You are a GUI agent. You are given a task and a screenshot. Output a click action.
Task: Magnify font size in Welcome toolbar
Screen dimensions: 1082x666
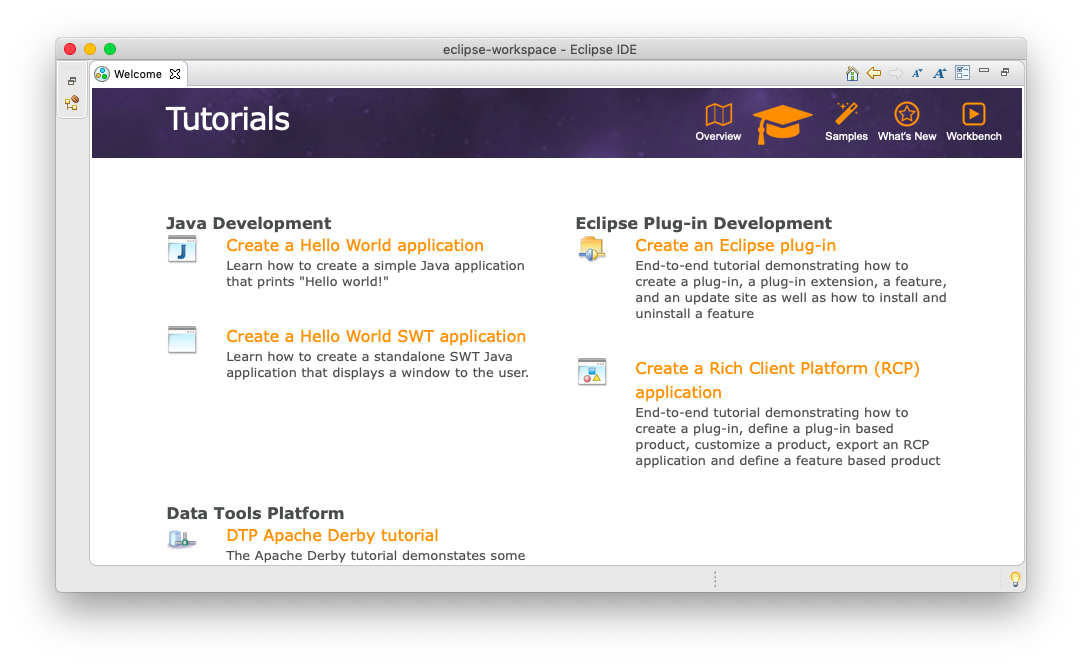tap(939, 73)
